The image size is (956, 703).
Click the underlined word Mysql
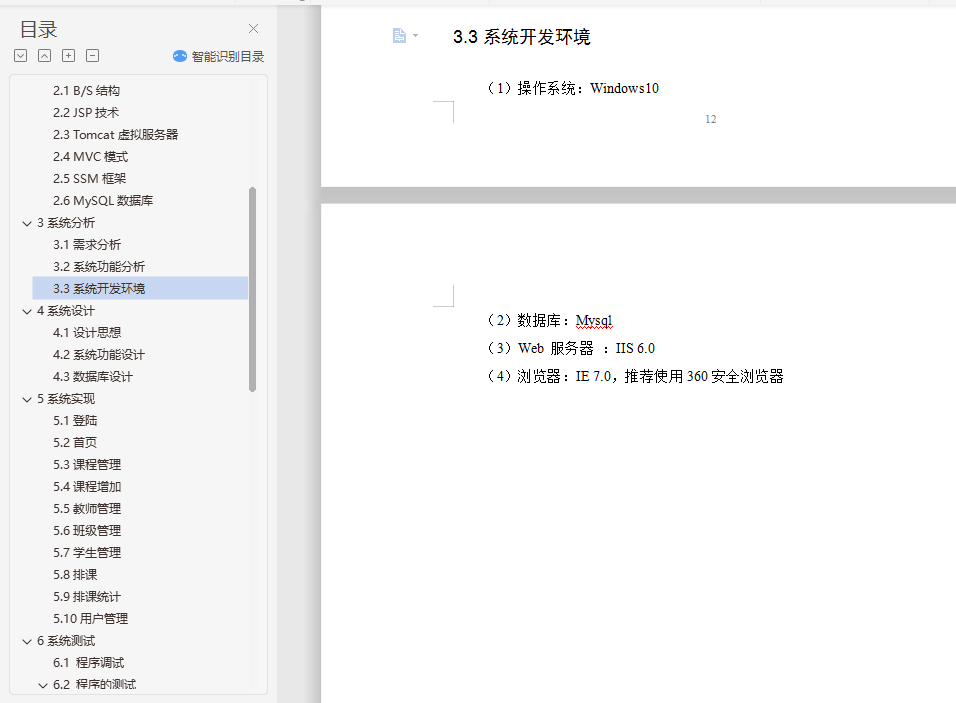tap(594, 320)
